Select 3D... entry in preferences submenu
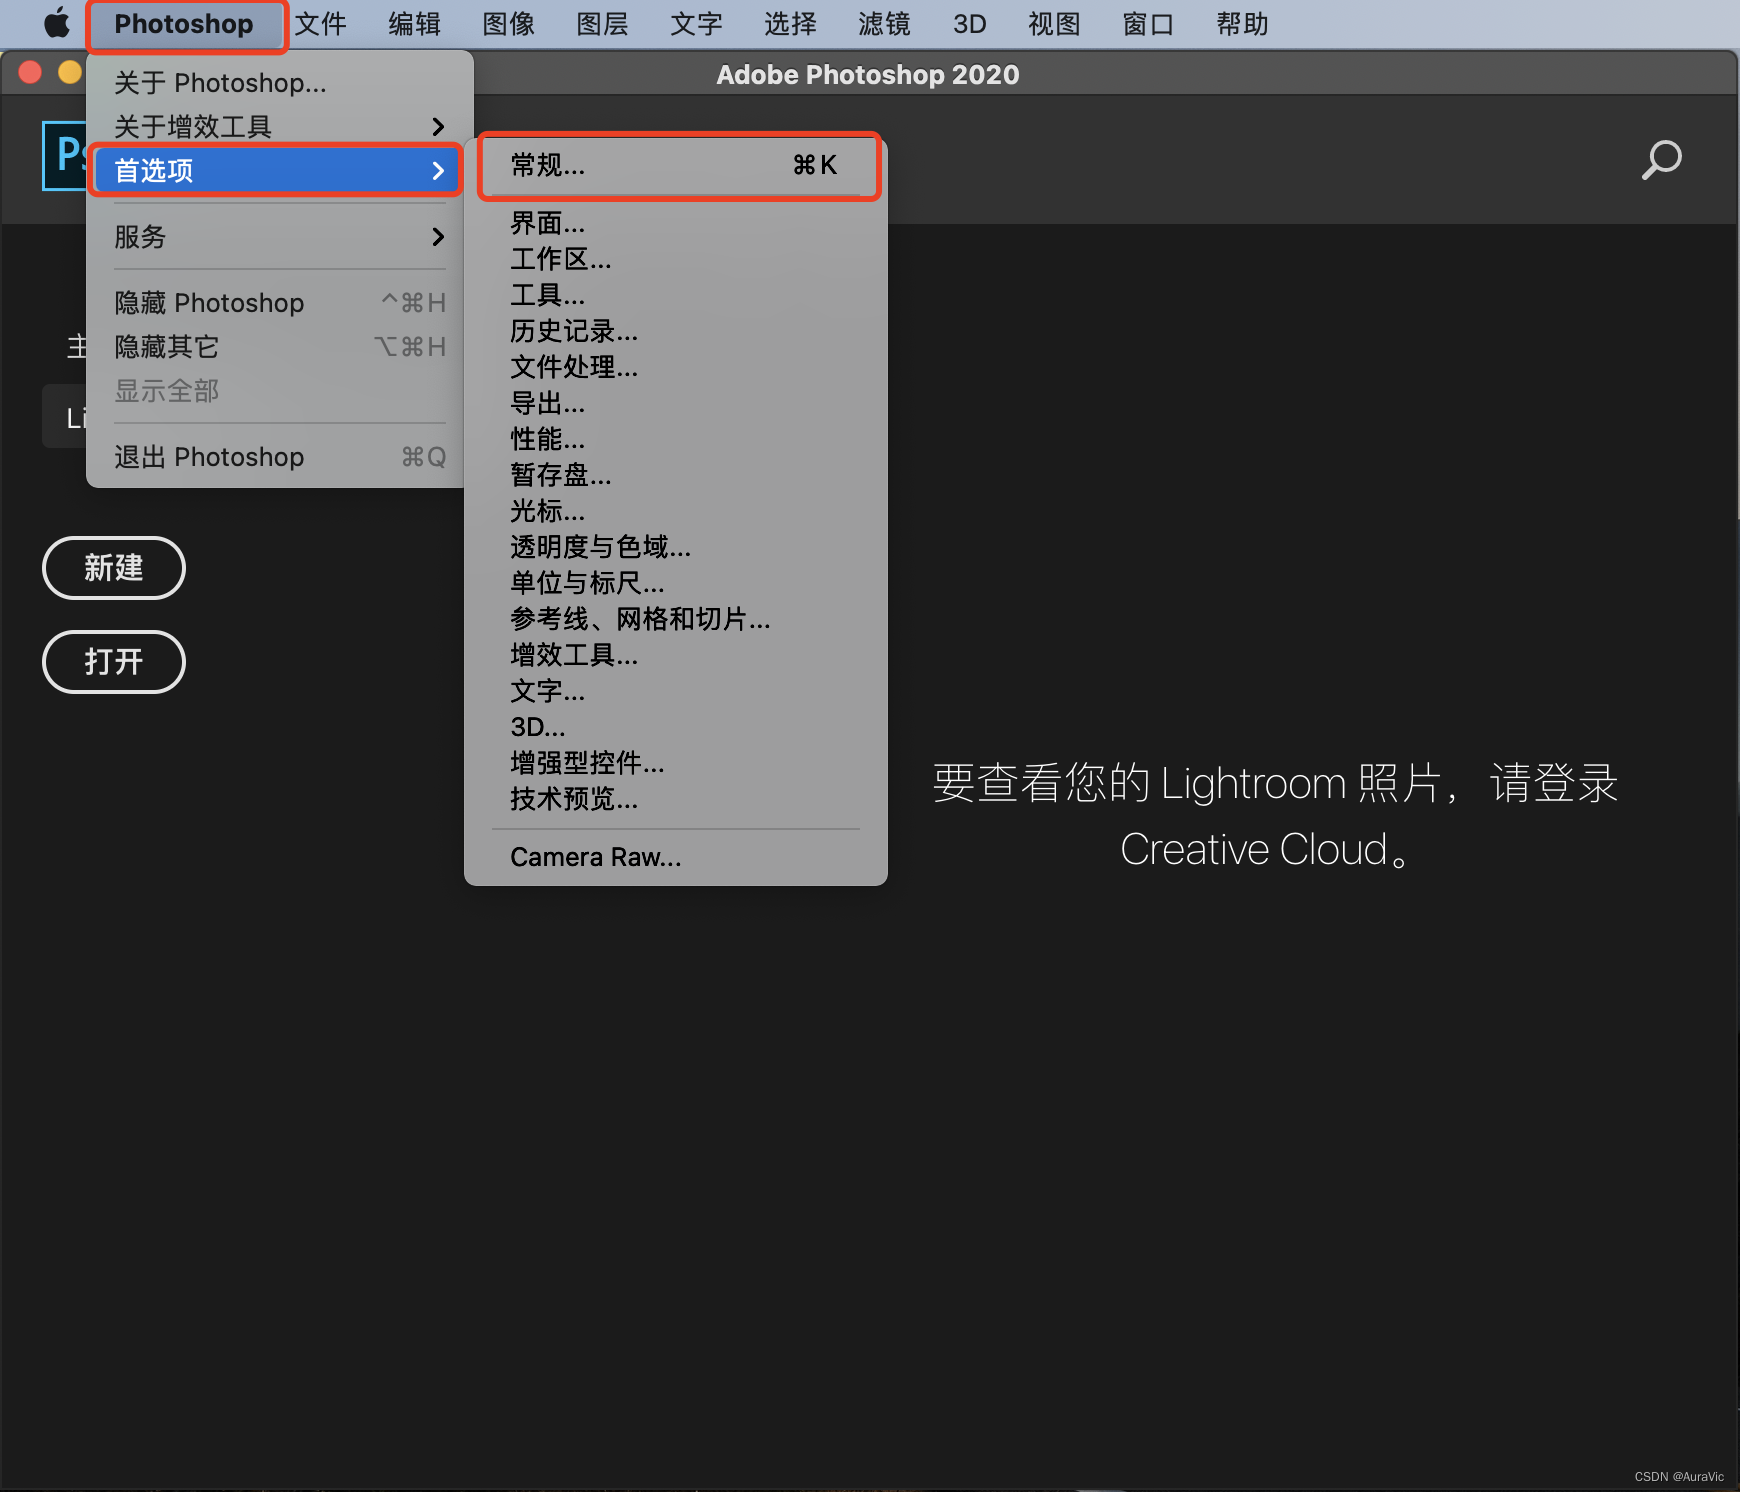Image resolution: width=1740 pixels, height=1492 pixels. [676, 727]
